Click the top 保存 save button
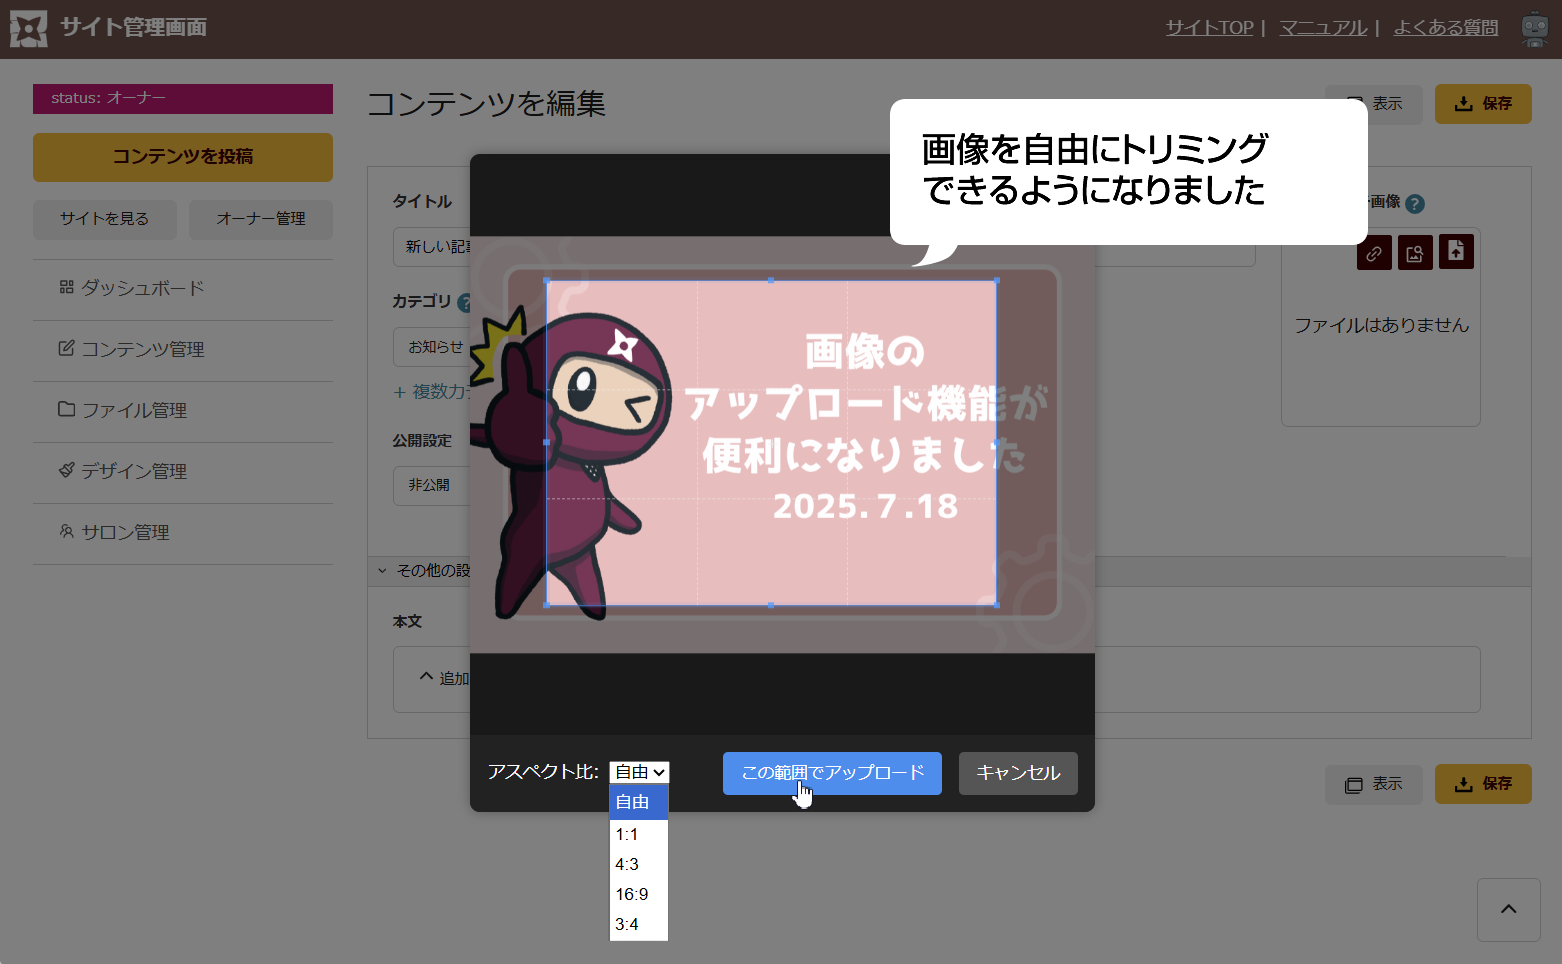Screen dimensions: 1562x964 [1483, 104]
